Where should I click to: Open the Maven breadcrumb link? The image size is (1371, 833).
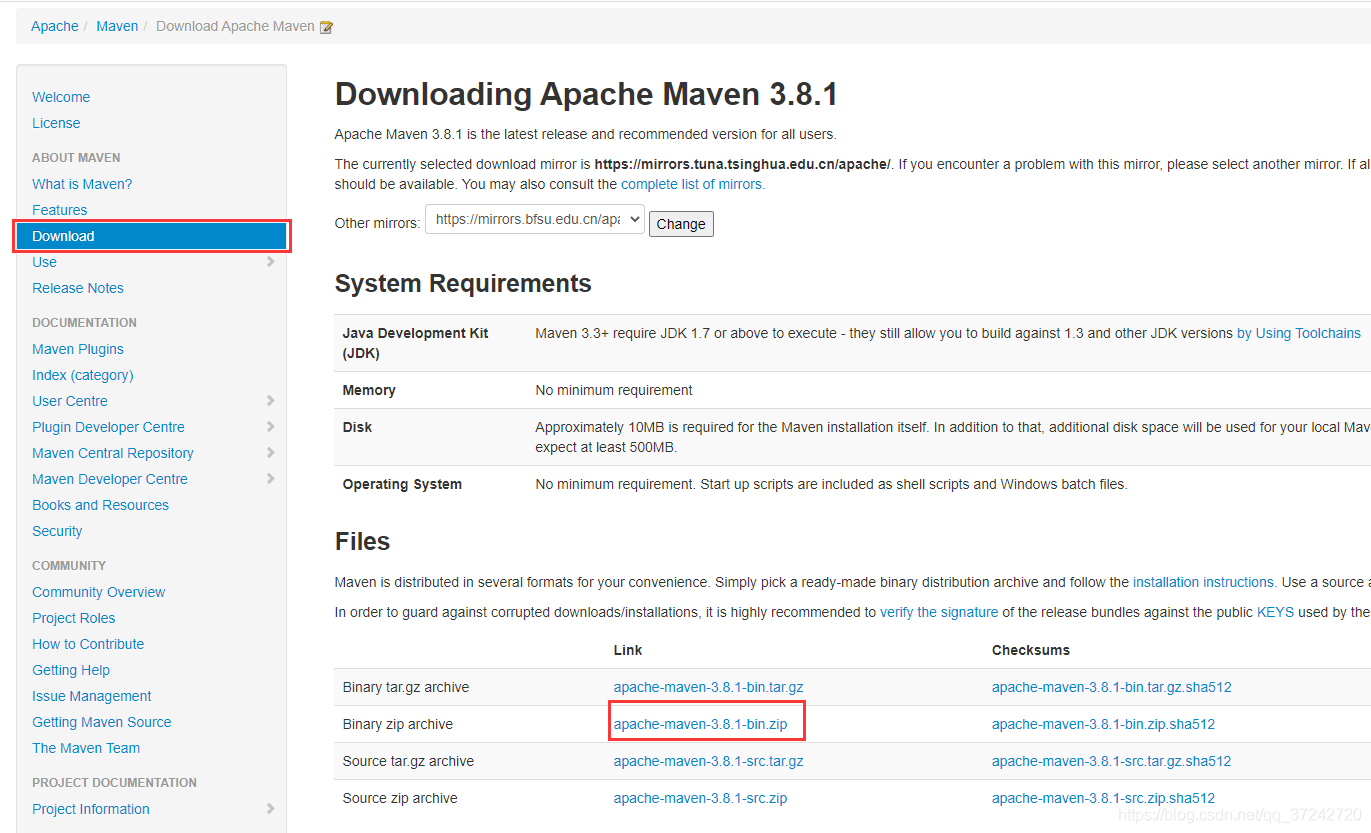pos(117,26)
